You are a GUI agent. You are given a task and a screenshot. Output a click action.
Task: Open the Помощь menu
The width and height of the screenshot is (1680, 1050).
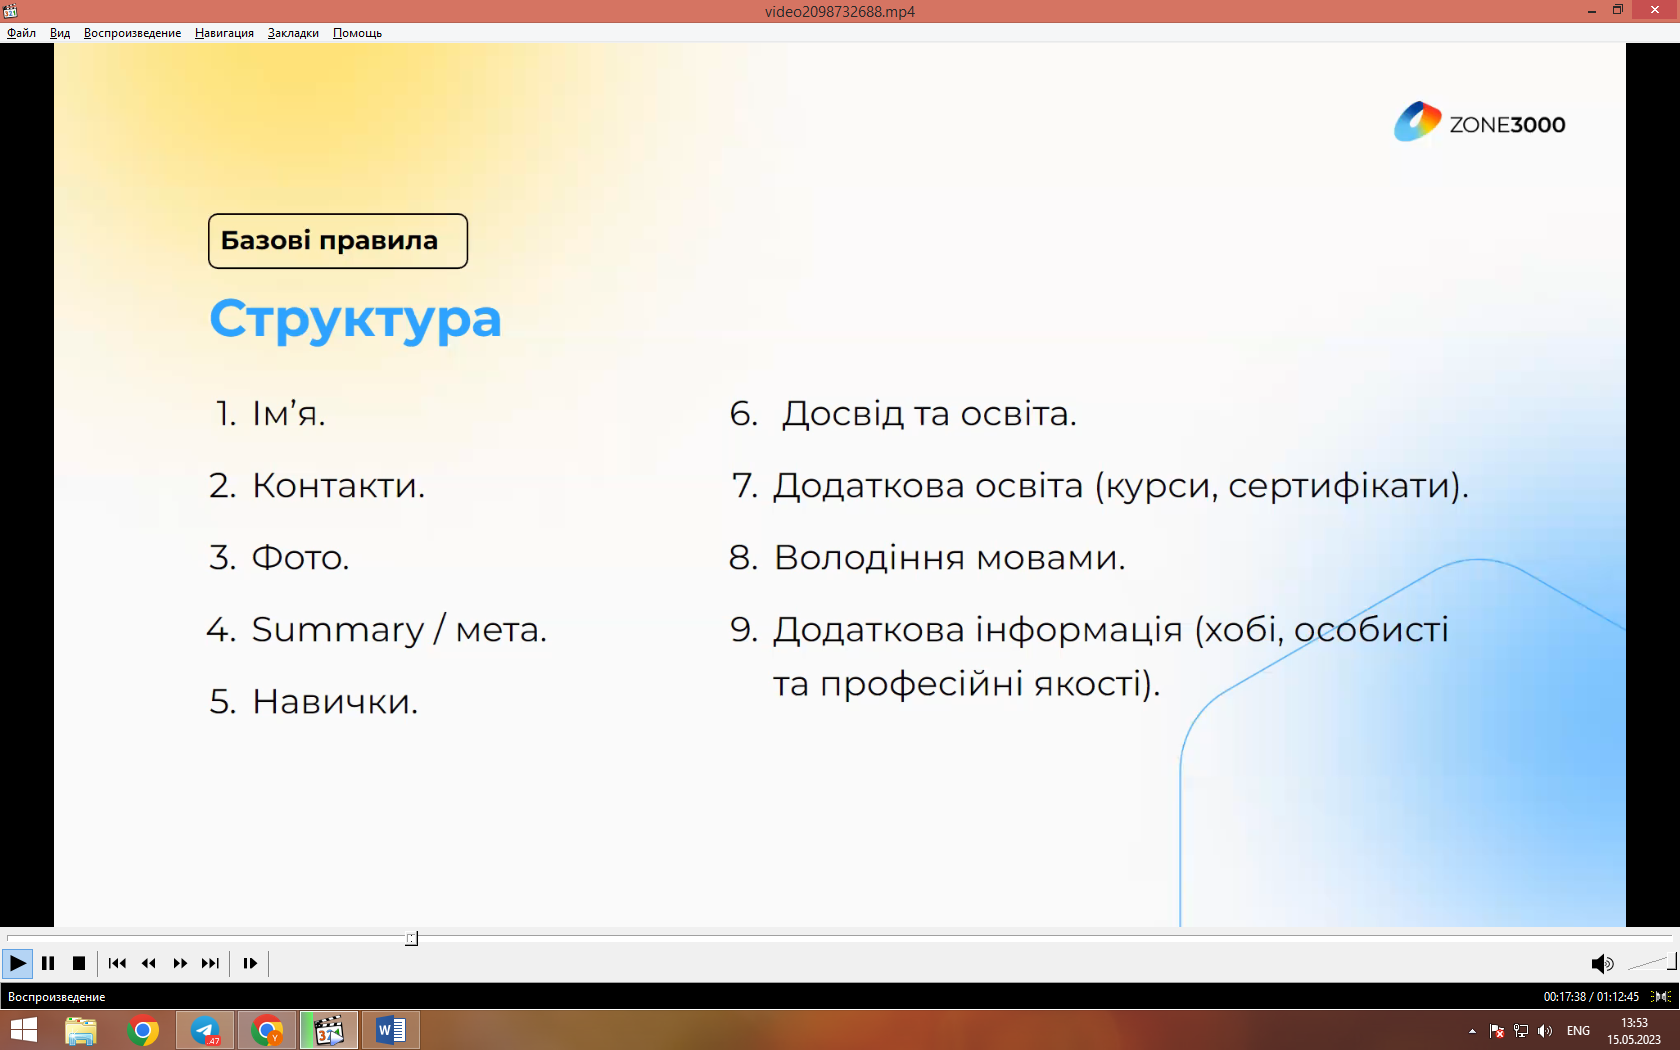coord(357,33)
